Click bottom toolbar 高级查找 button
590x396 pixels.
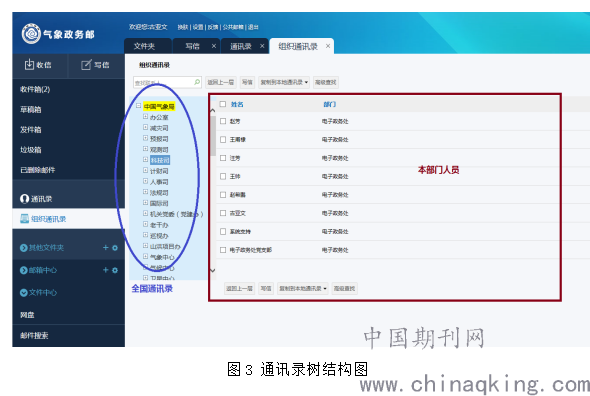(345, 288)
